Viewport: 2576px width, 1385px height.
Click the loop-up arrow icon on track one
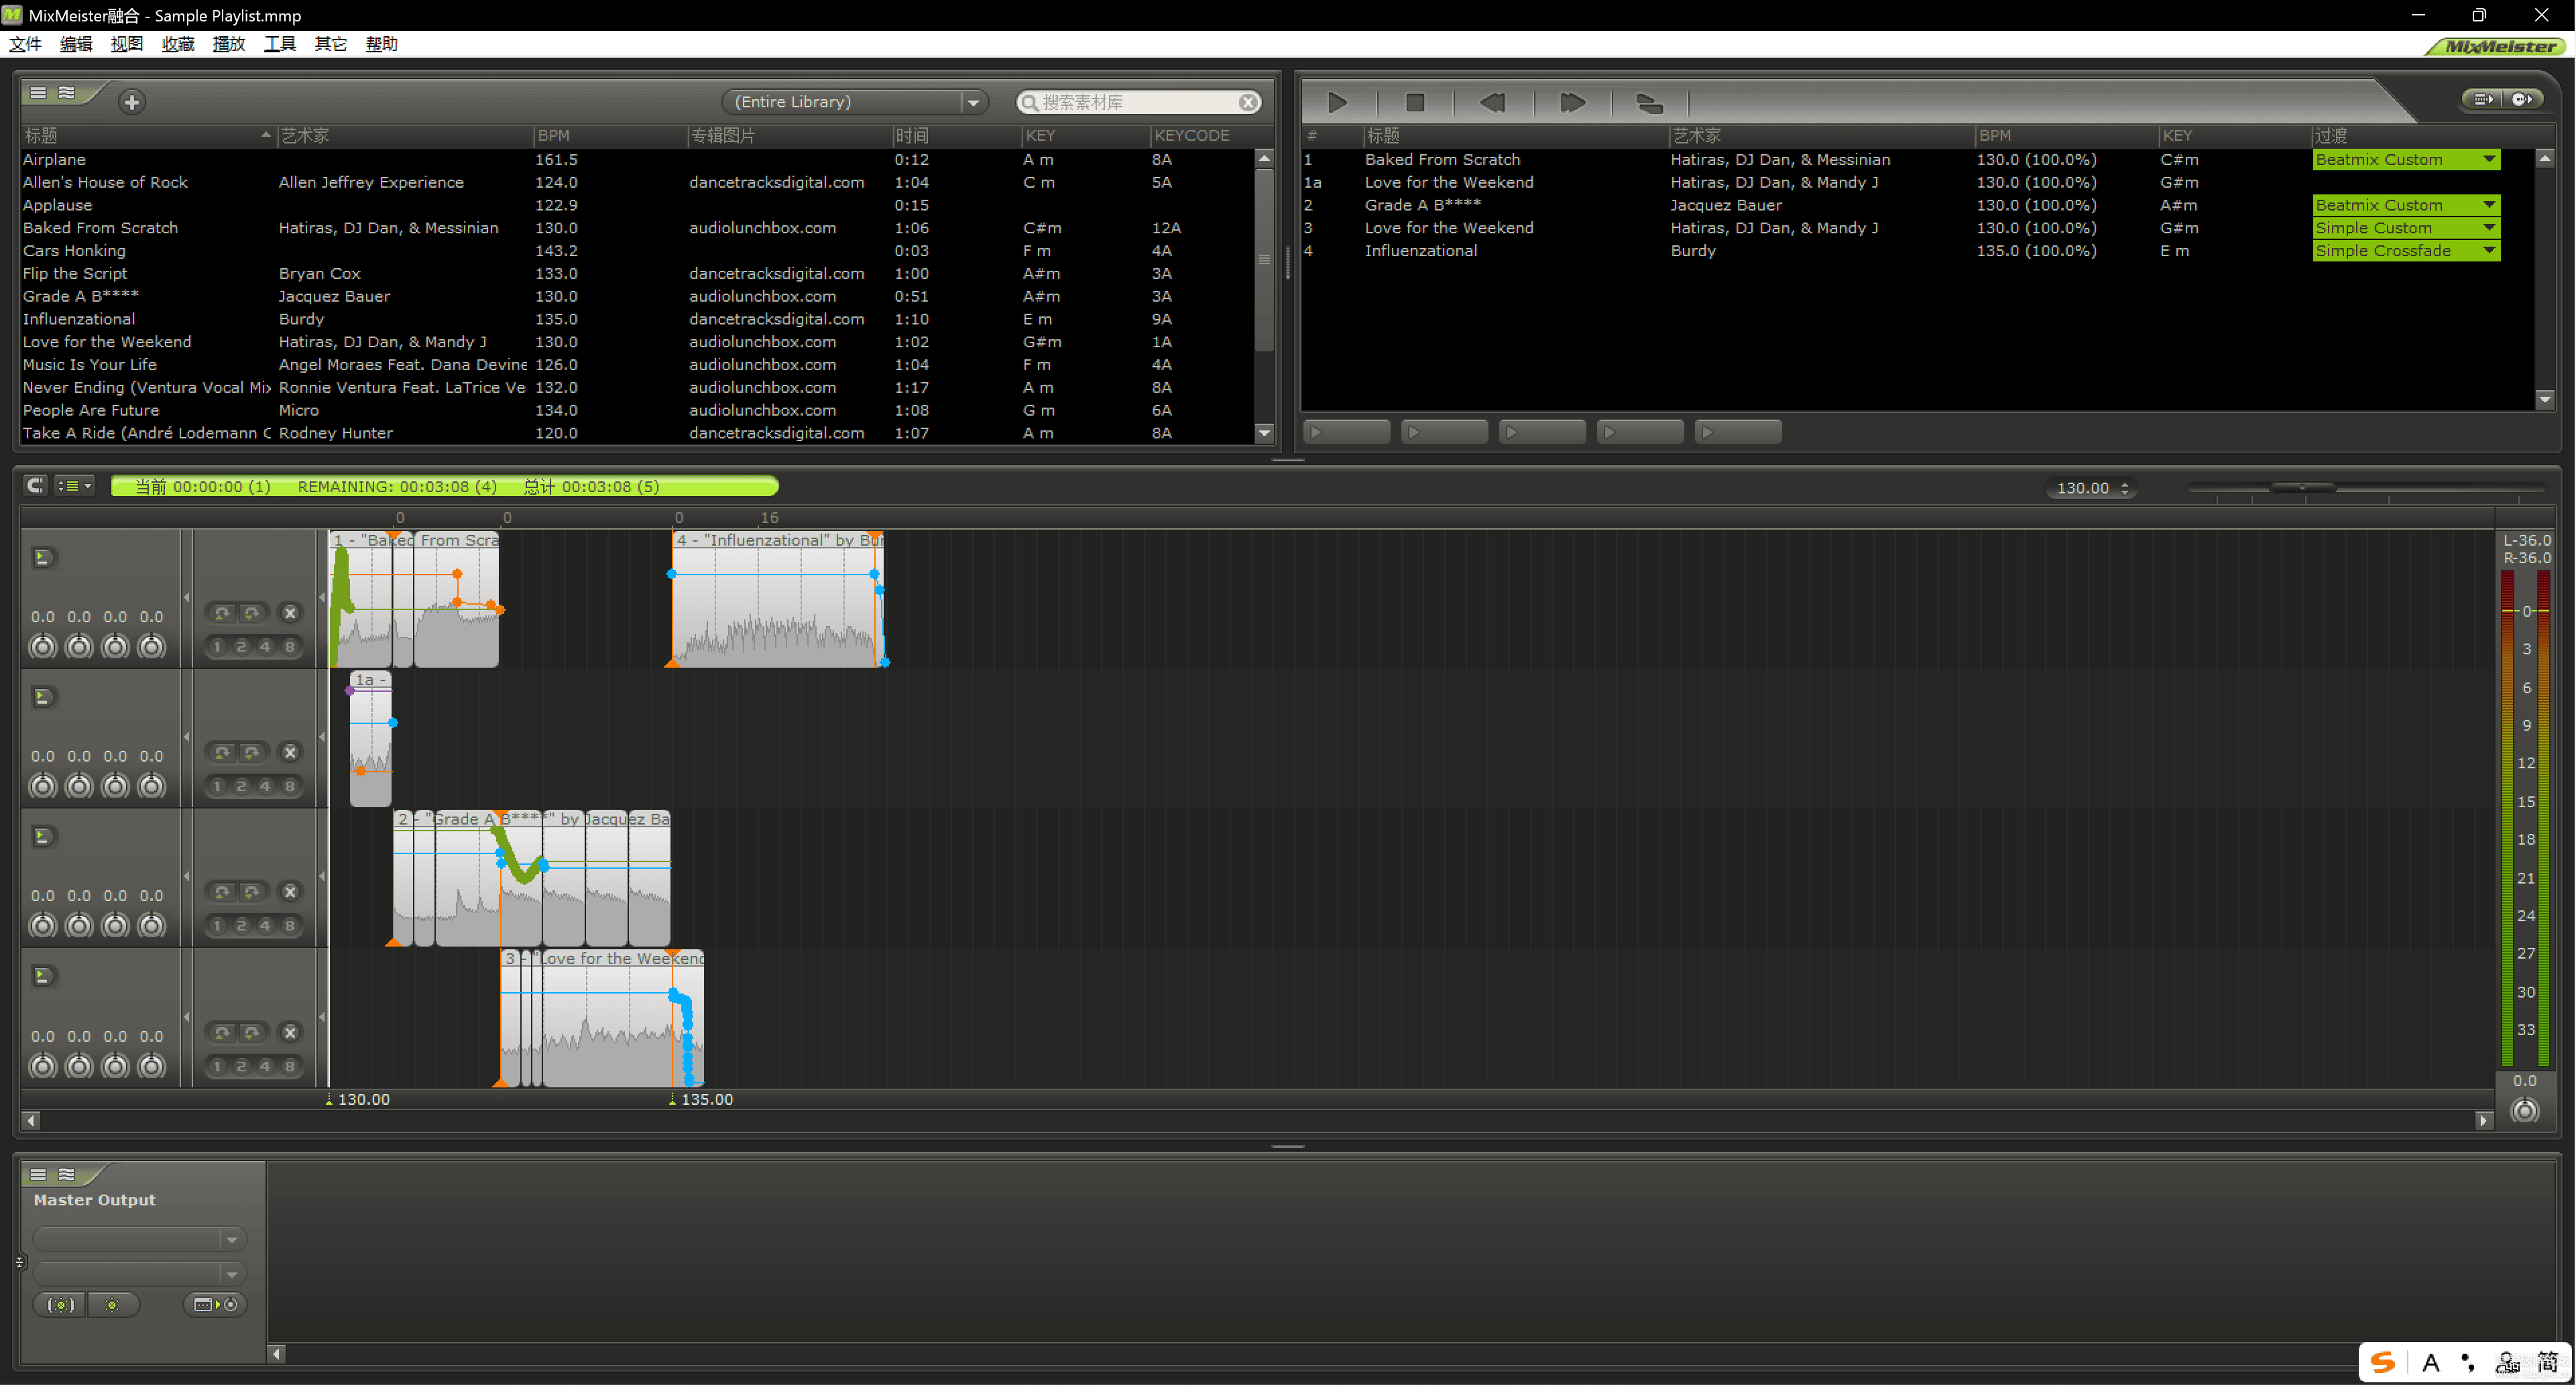[x=222, y=613]
